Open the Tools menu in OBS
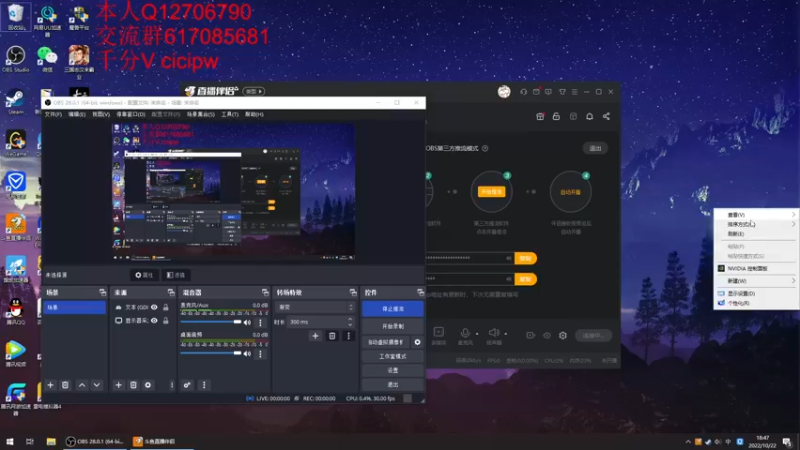The height and width of the screenshot is (450, 800). pyautogui.click(x=230, y=114)
